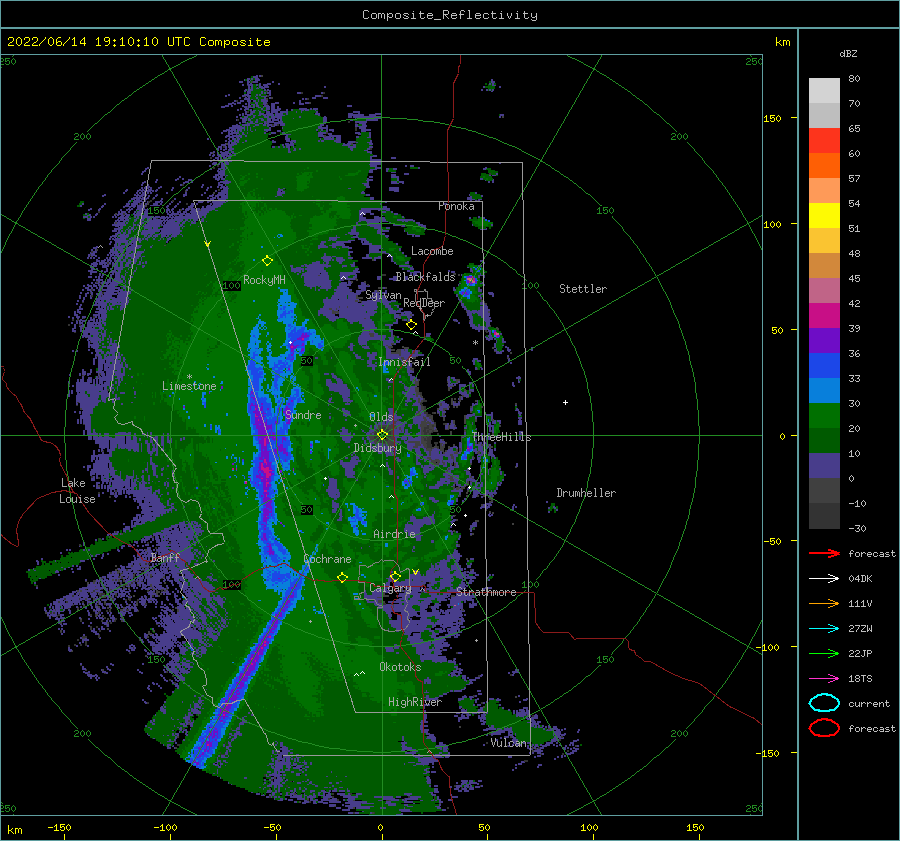Click the Calgary city label

coord(390,588)
